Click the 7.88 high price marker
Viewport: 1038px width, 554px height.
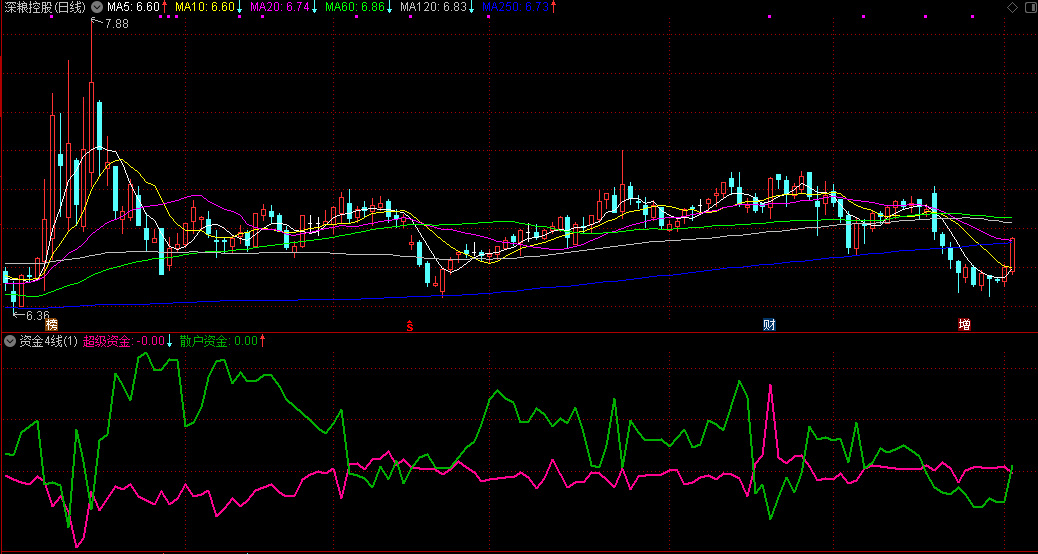(116, 22)
